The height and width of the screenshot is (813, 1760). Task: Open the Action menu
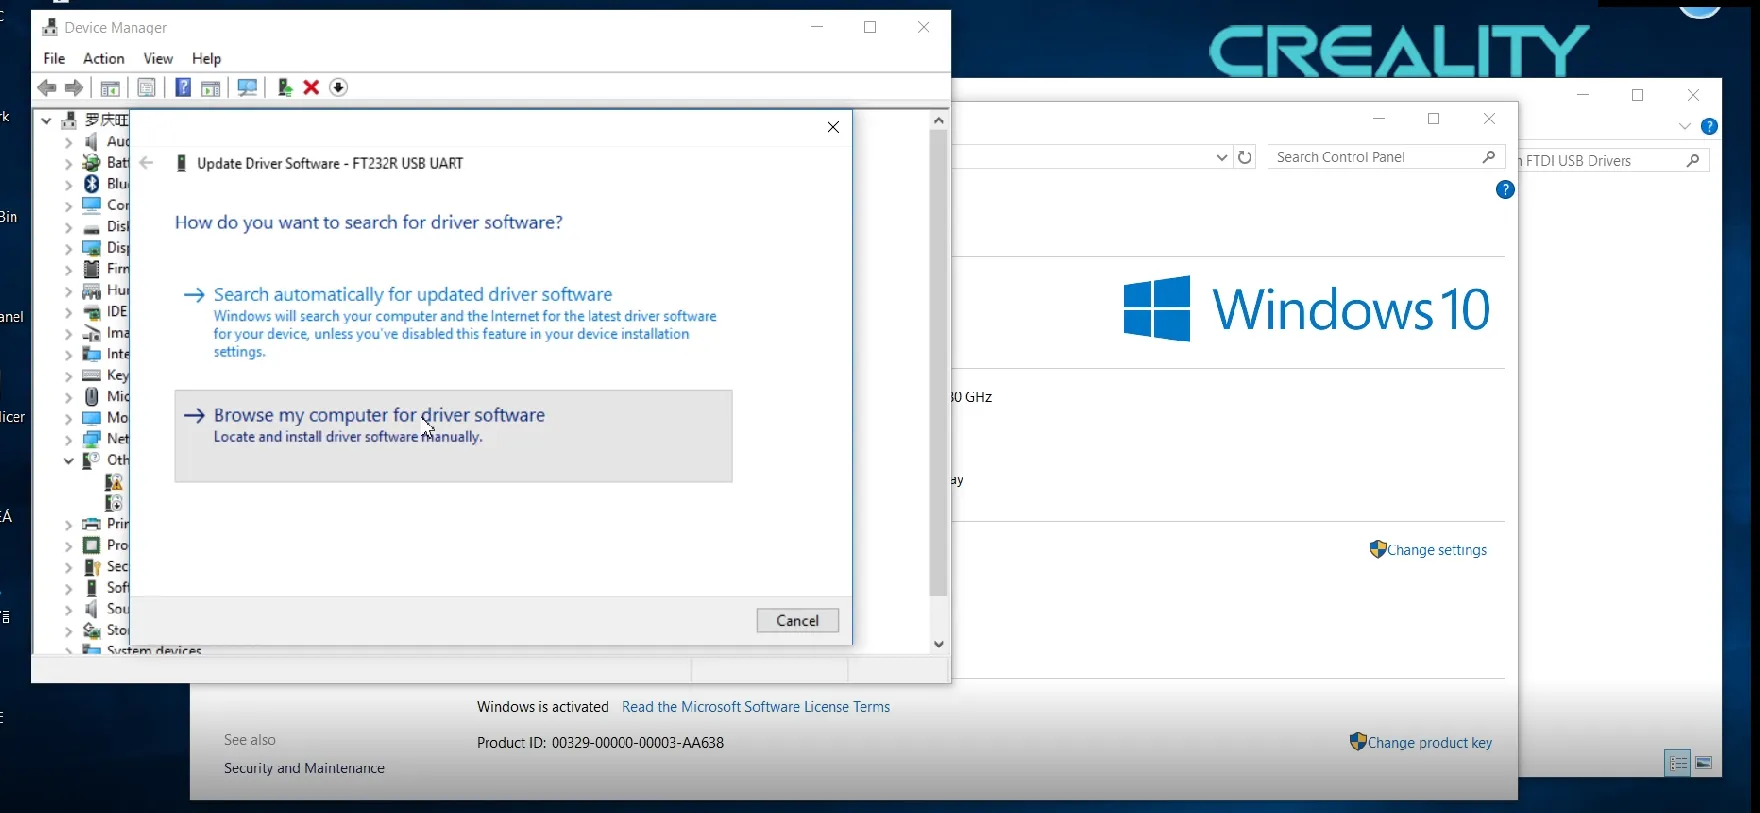tap(103, 59)
